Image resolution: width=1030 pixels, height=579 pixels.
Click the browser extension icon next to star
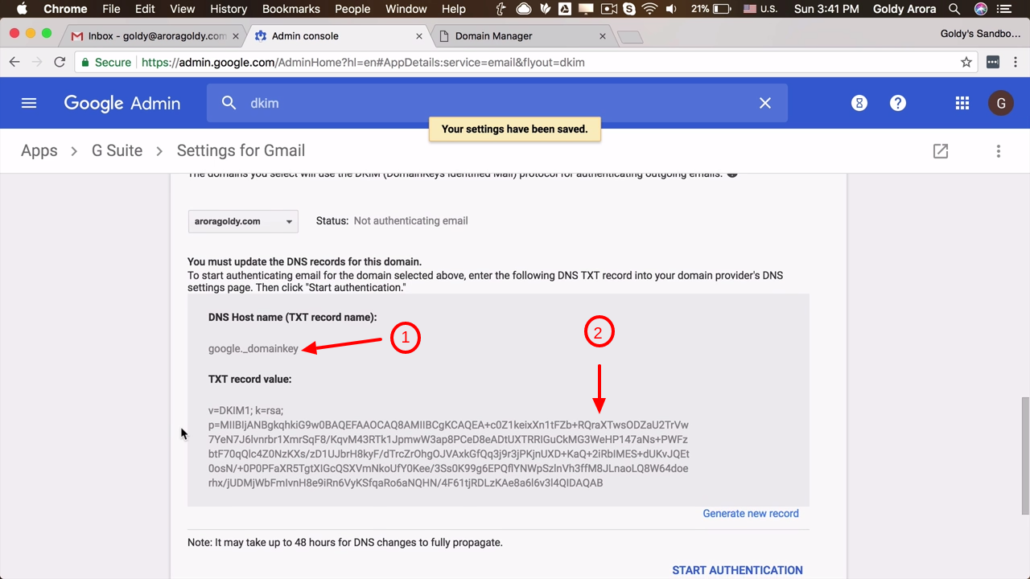point(993,62)
